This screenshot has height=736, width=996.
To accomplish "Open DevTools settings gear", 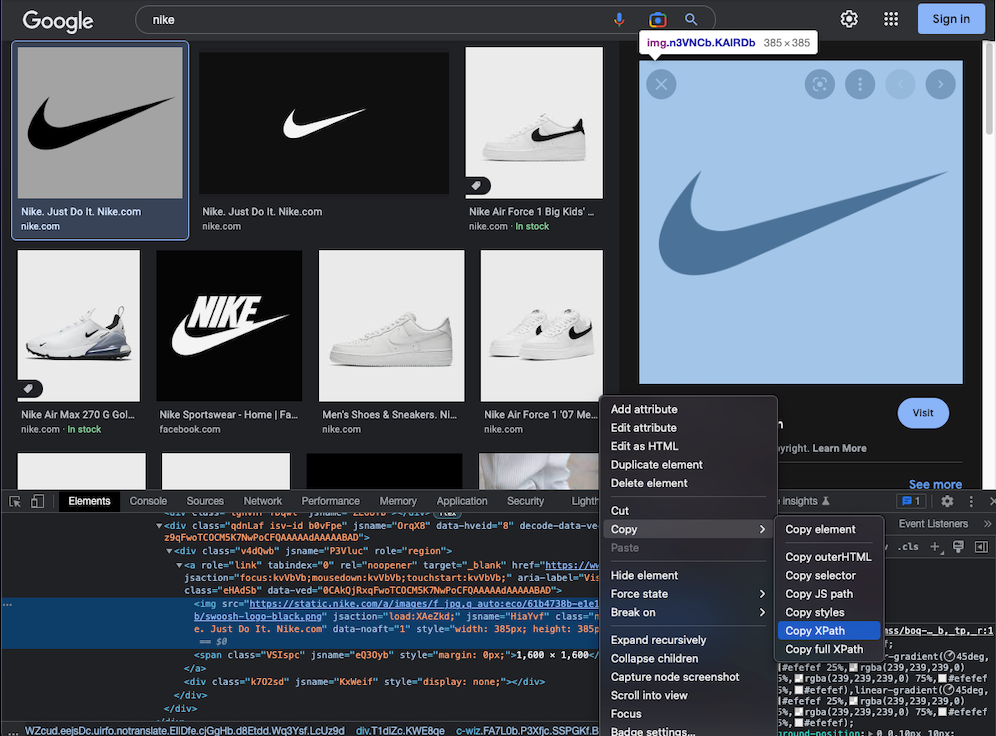I will 947,501.
